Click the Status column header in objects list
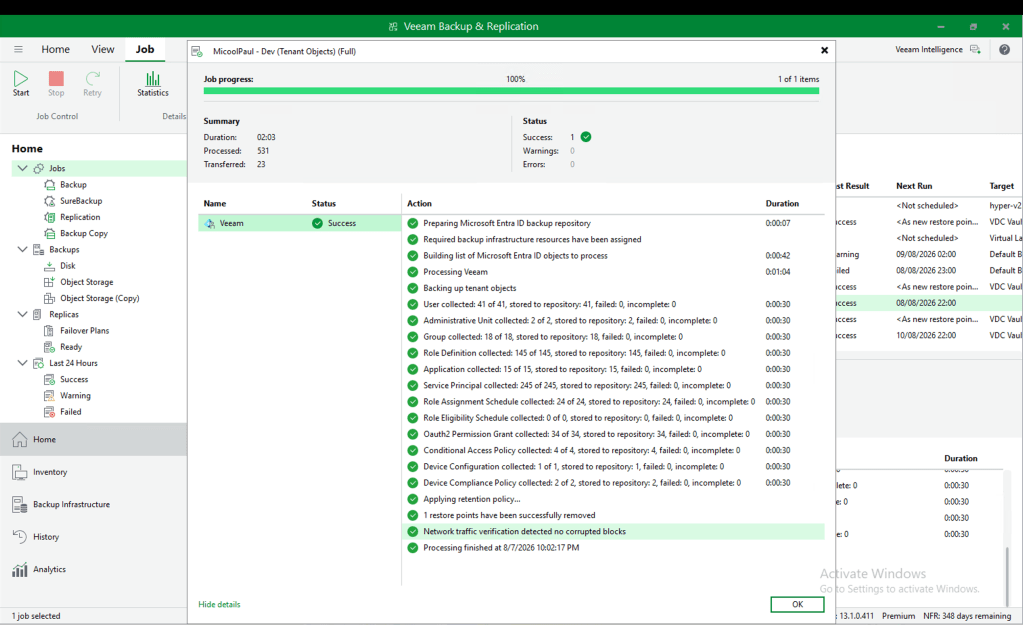 324,204
